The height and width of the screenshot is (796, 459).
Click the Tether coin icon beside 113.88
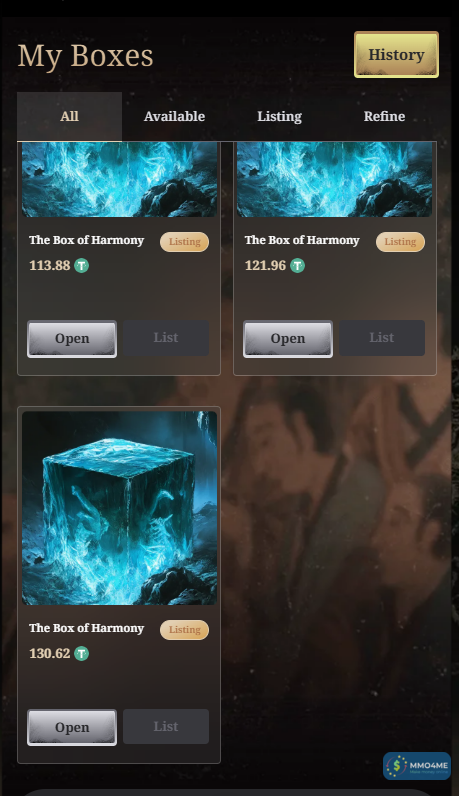81,266
